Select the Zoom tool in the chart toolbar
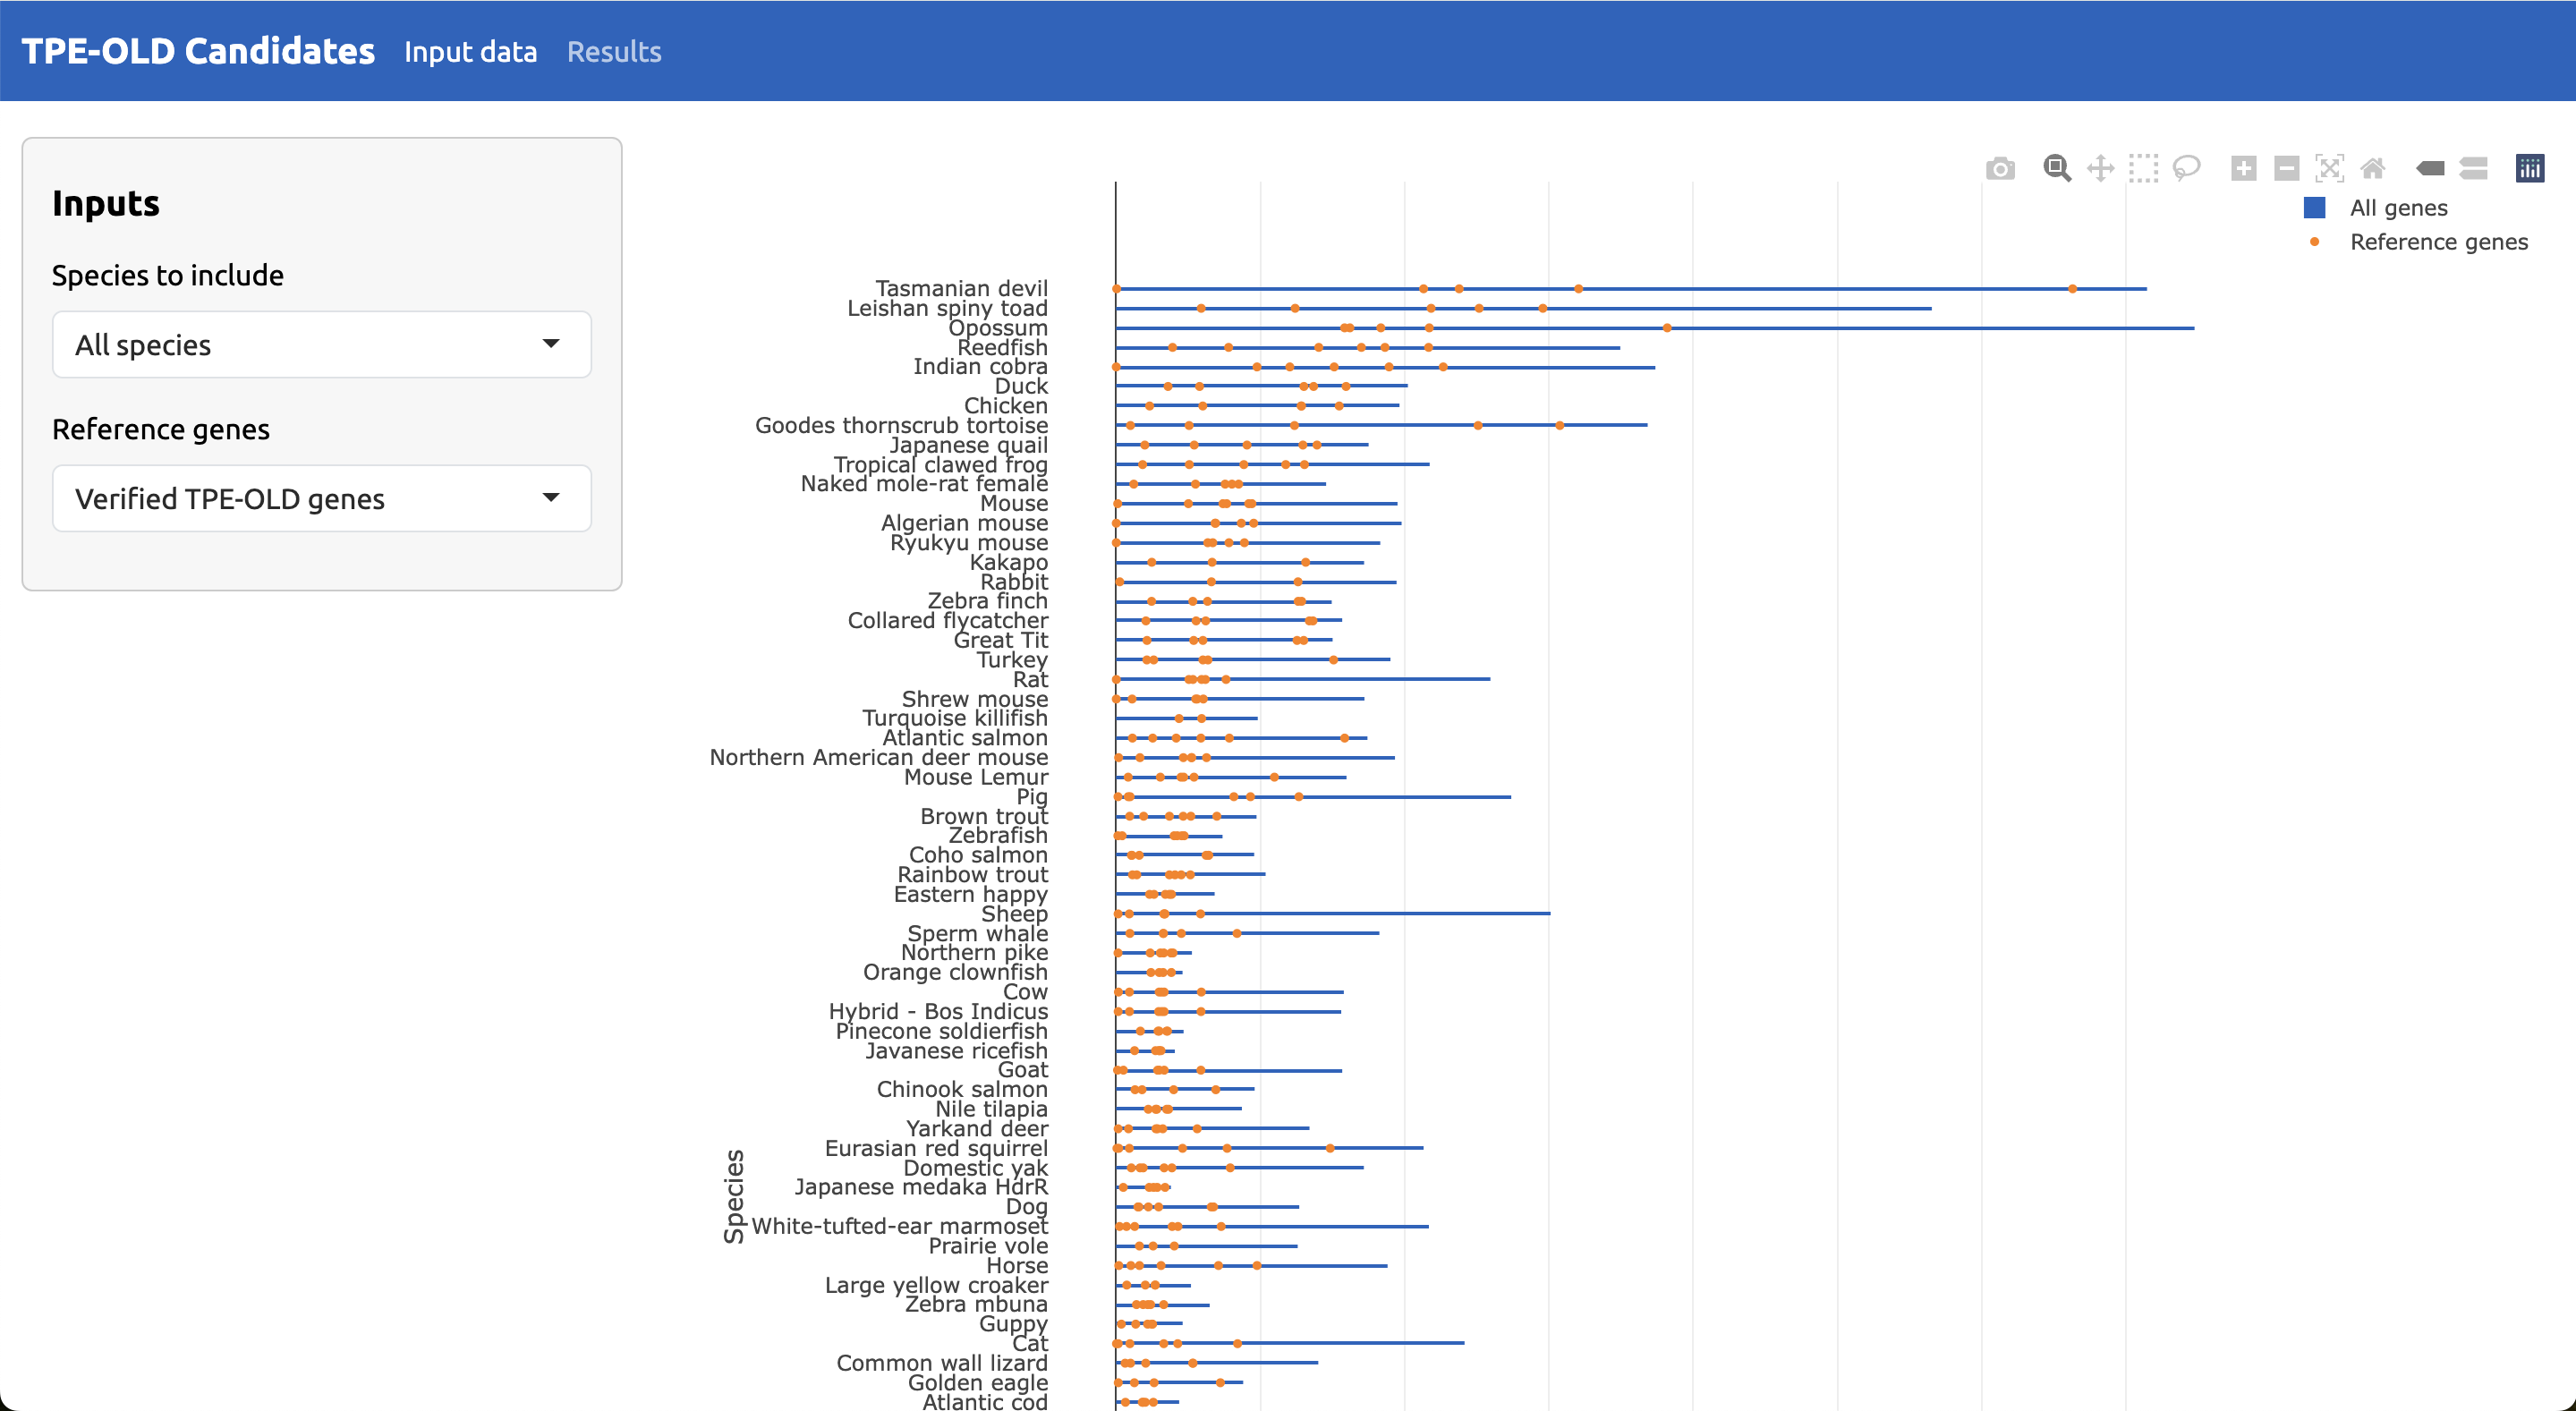The height and width of the screenshot is (1411, 2576). point(2057,168)
